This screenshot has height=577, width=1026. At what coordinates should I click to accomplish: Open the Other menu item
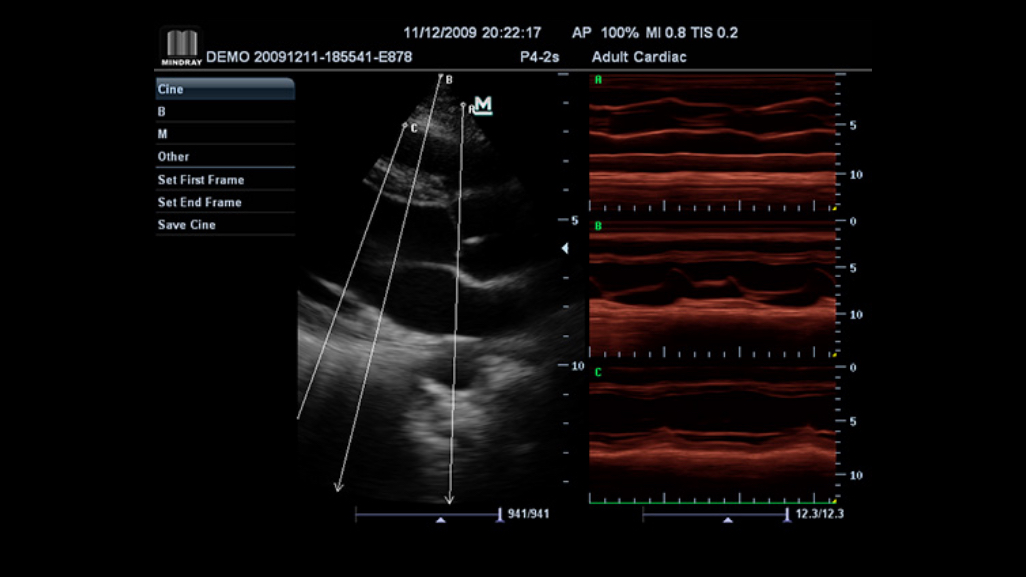click(224, 157)
